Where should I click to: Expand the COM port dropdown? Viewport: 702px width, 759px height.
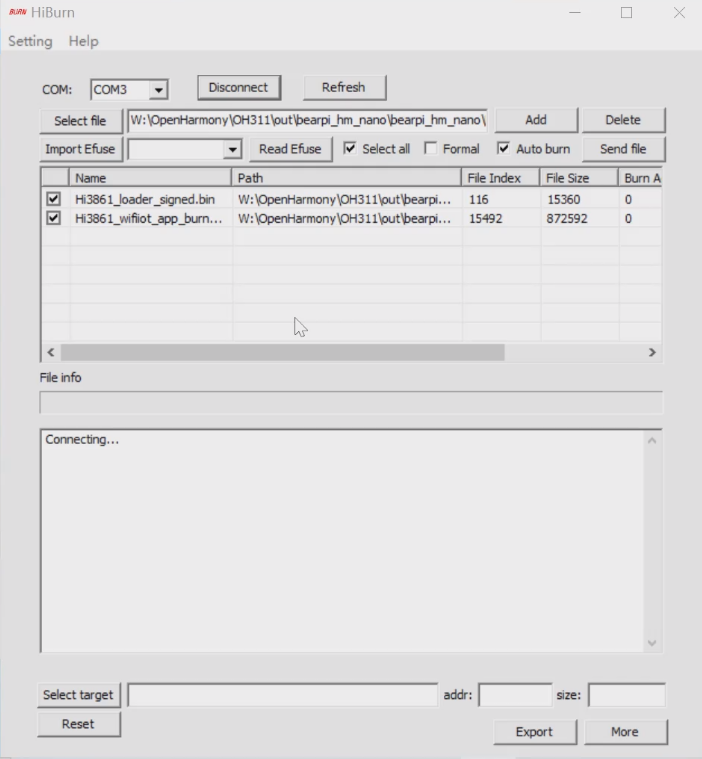tap(158, 90)
